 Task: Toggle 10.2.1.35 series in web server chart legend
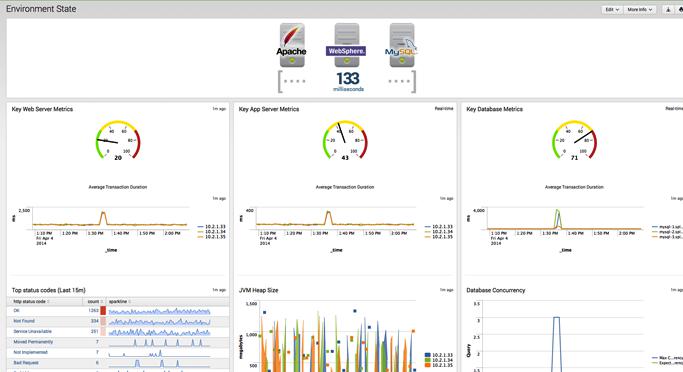(212, 237)
